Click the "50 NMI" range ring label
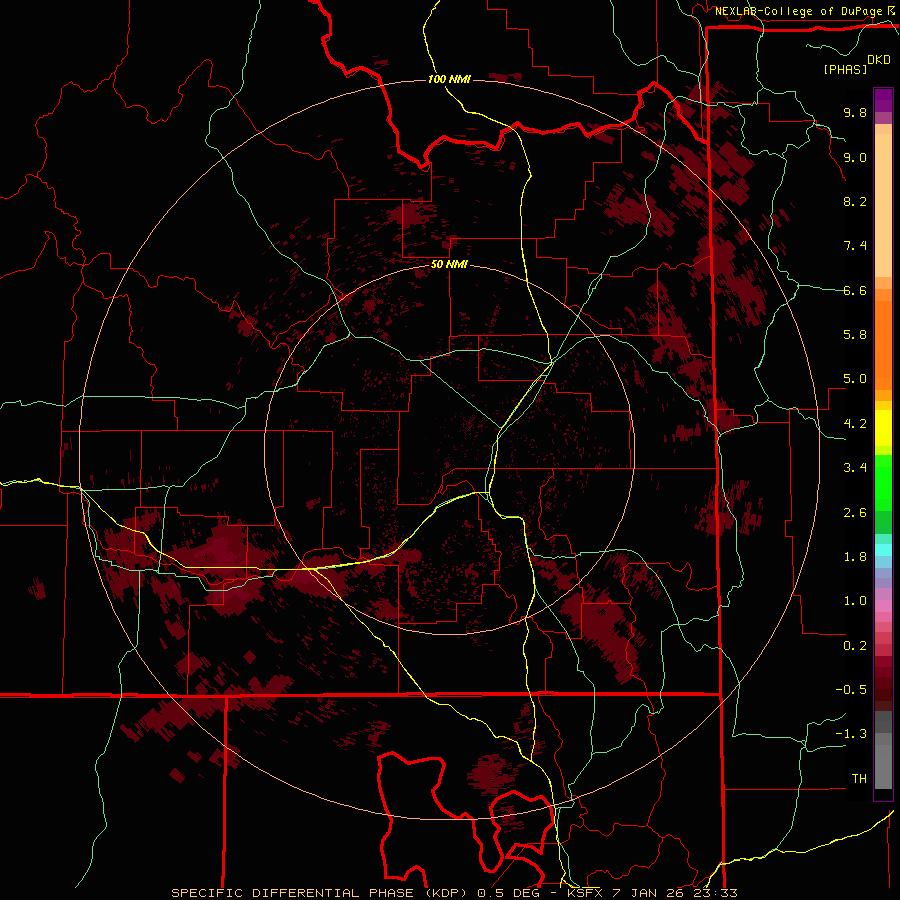 (449, 265)
